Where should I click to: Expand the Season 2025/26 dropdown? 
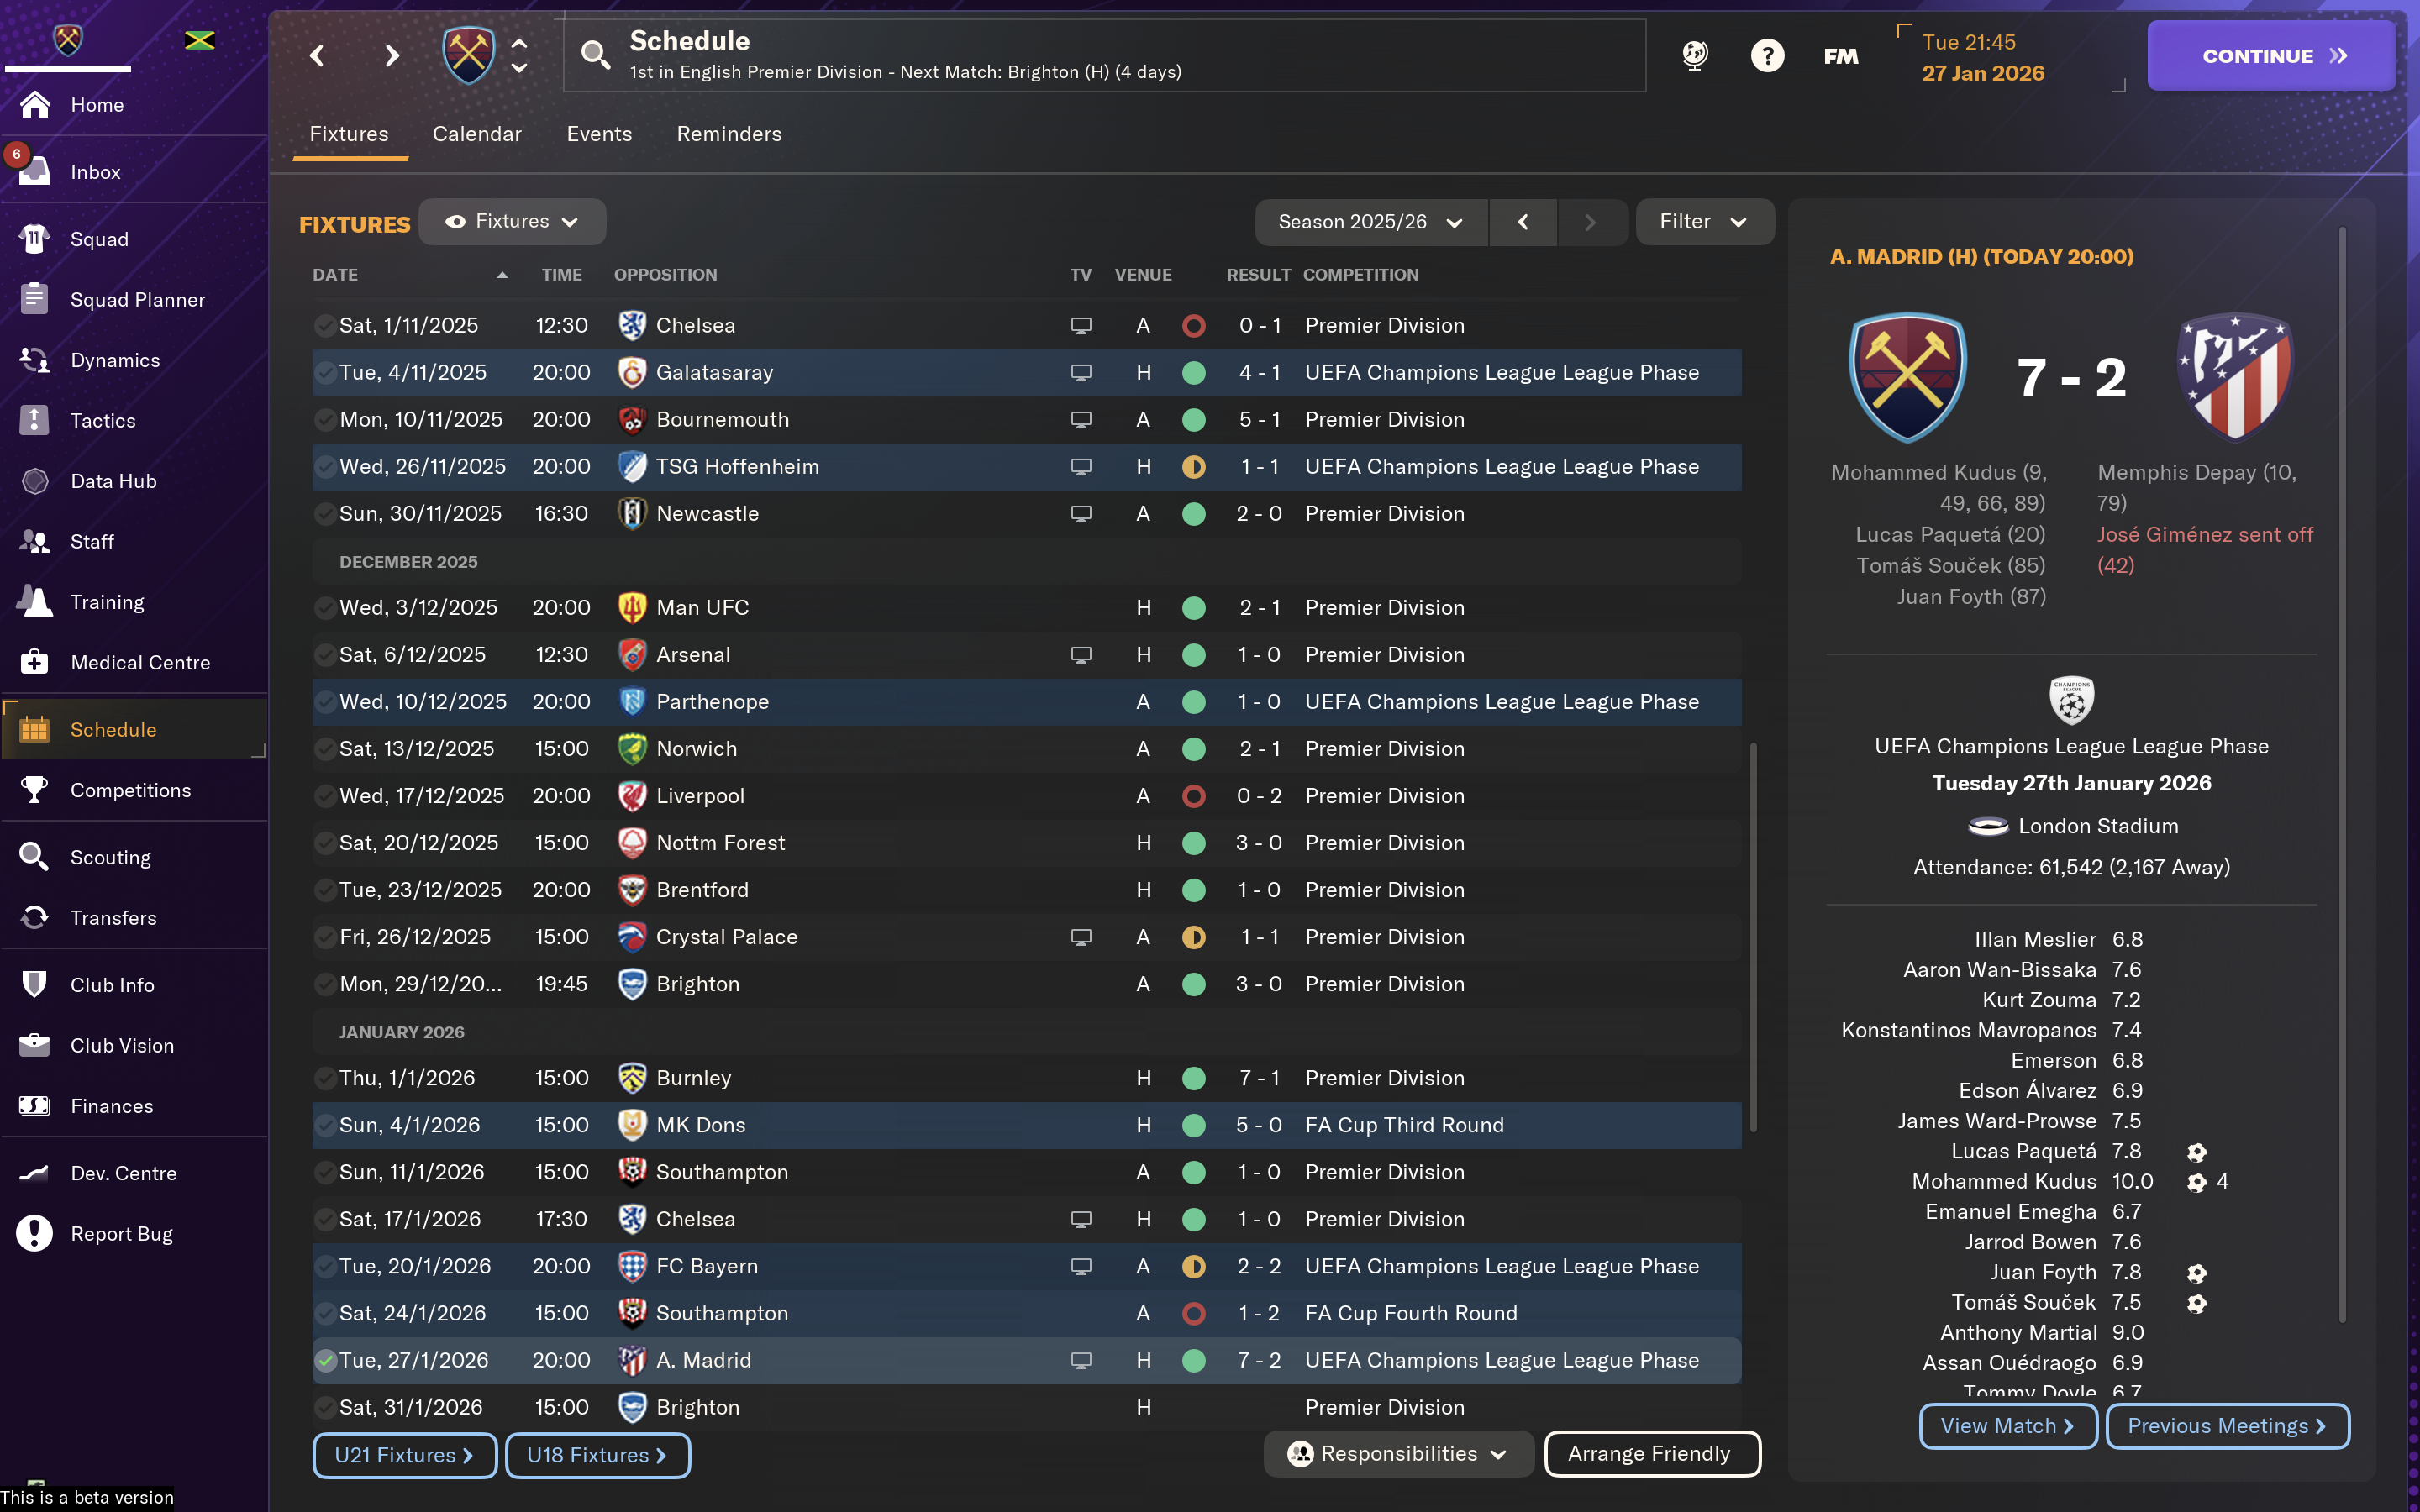click(1370, 222)
